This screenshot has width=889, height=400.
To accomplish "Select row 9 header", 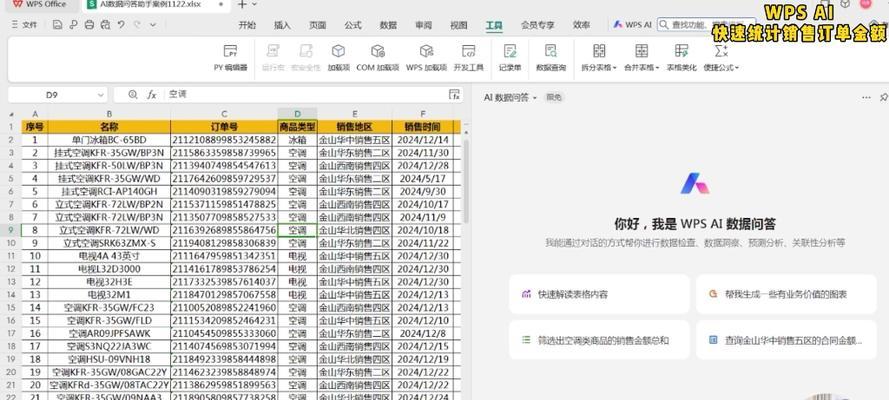I will click(11, 230).
